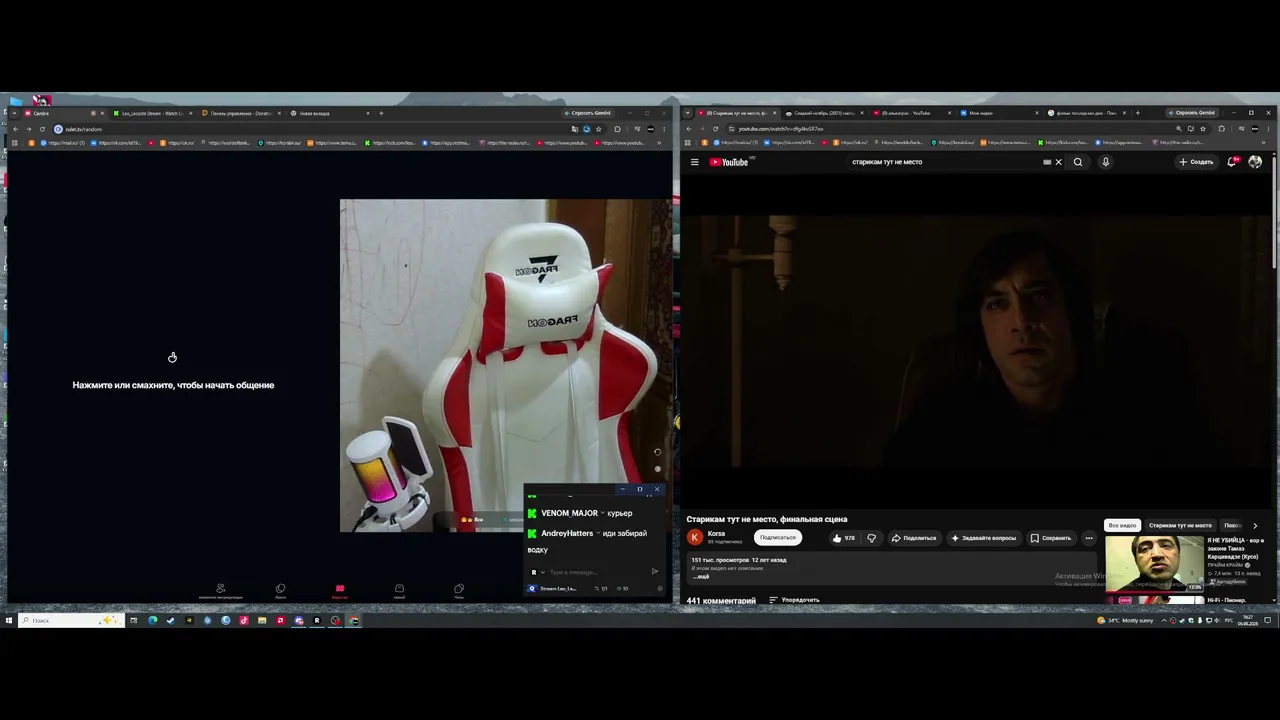Image resolution: width=1280 pixels, height=720 pixels.
Task: Open the weather widget on the taskbar
Action: (x=1125, y=620)
